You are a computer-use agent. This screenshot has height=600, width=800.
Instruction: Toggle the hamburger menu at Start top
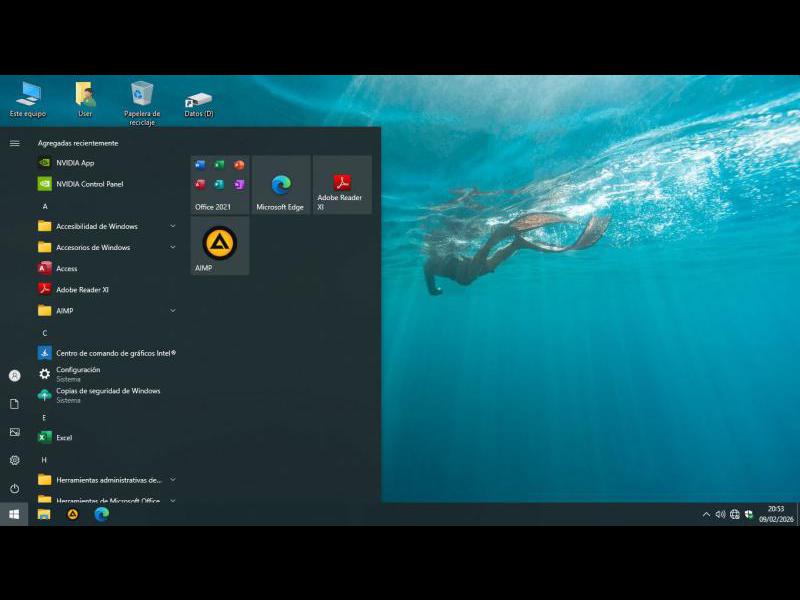pos(14,143)
